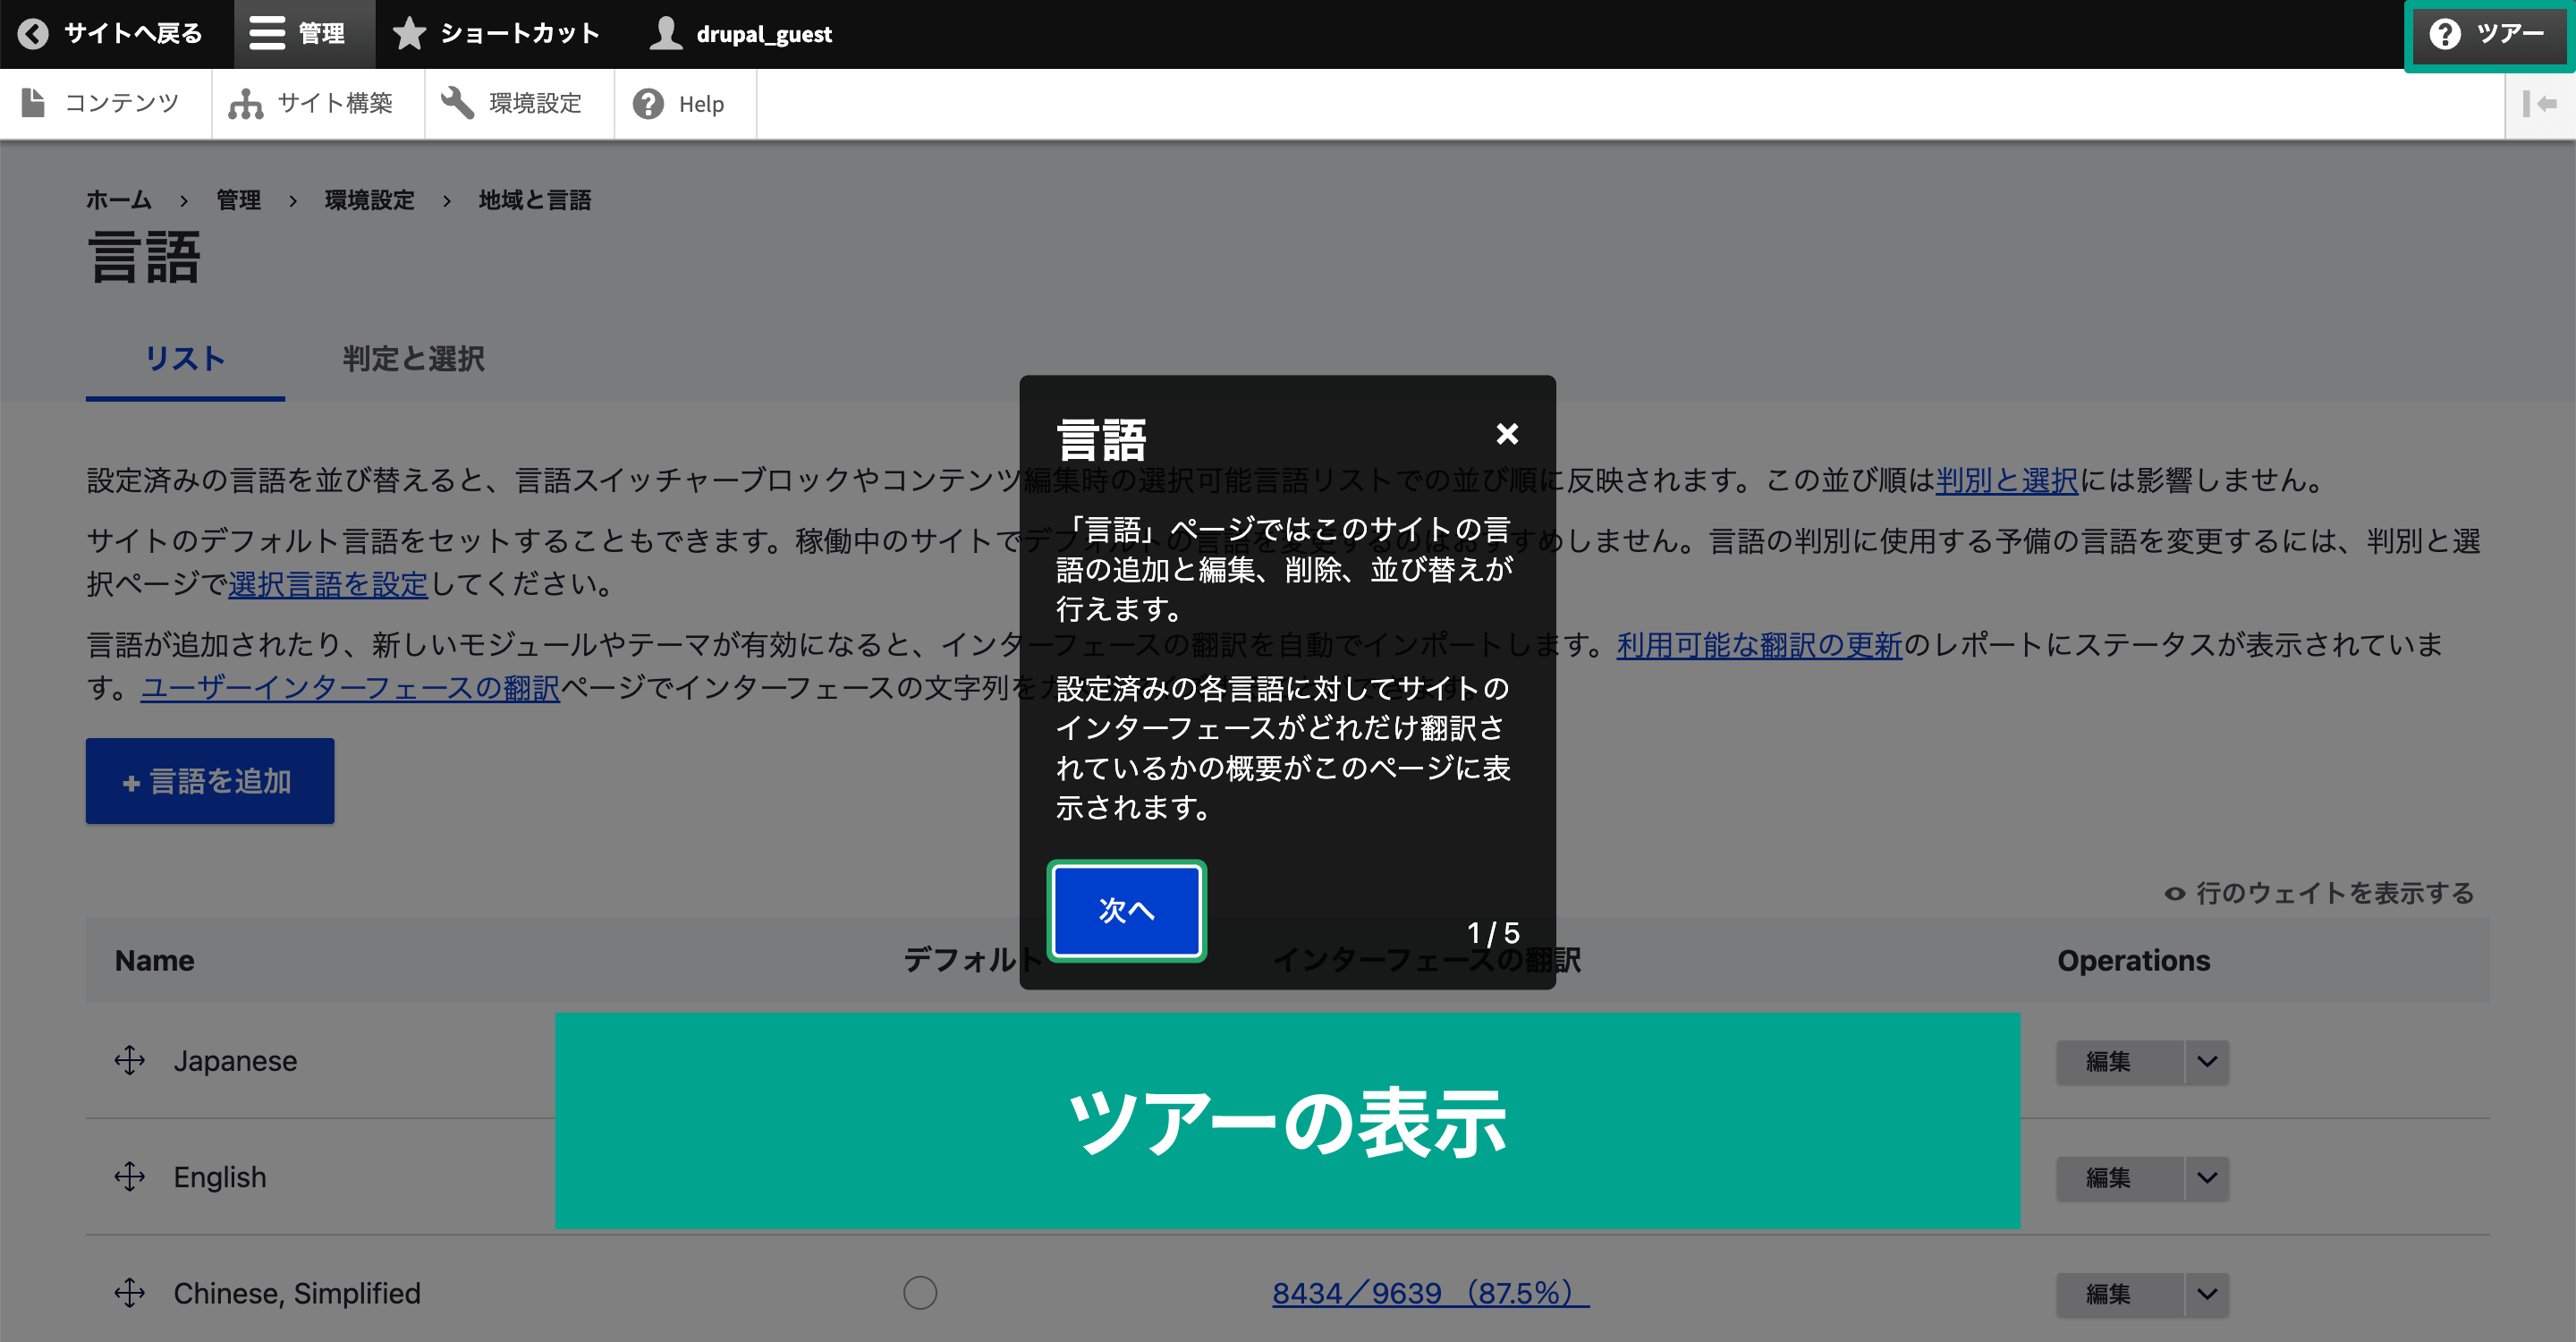This screenshot has width=2576, height=1342.
Task: Expand the English row operations dropdown
Action: click(2207, 1177)
